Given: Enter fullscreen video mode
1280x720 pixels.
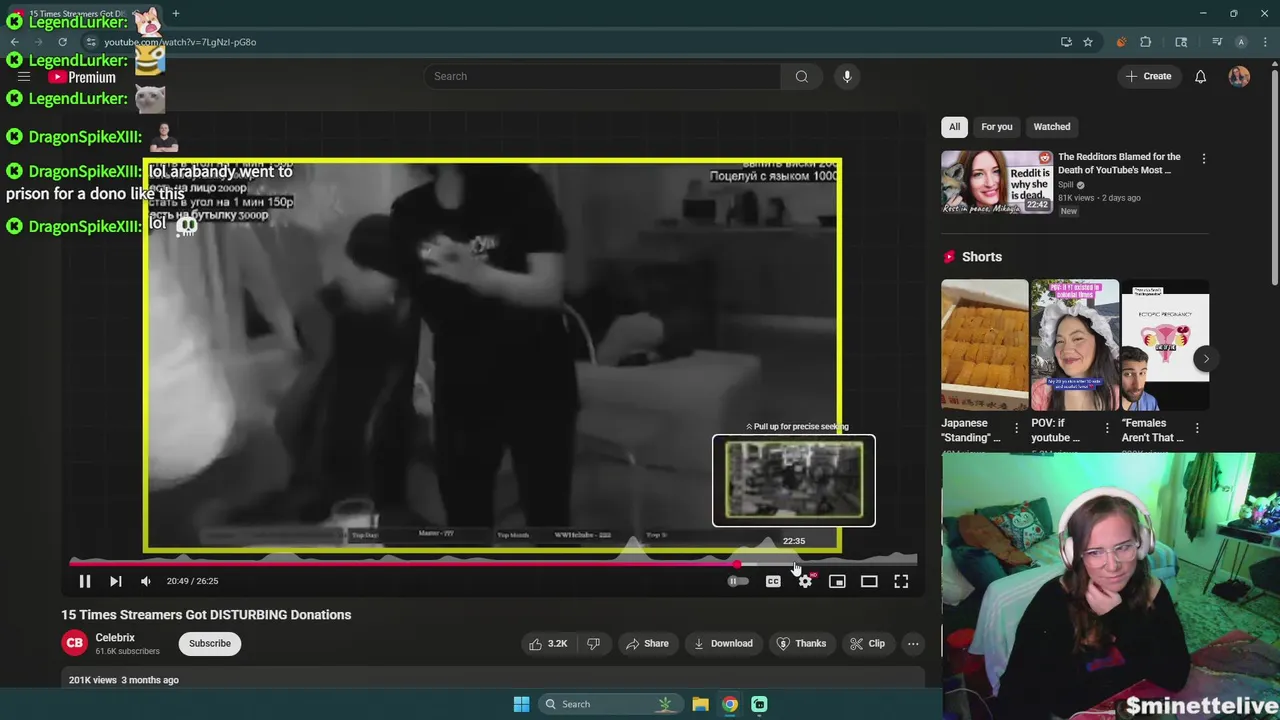Looking at the screenshot, I should [x=901, y=581].
